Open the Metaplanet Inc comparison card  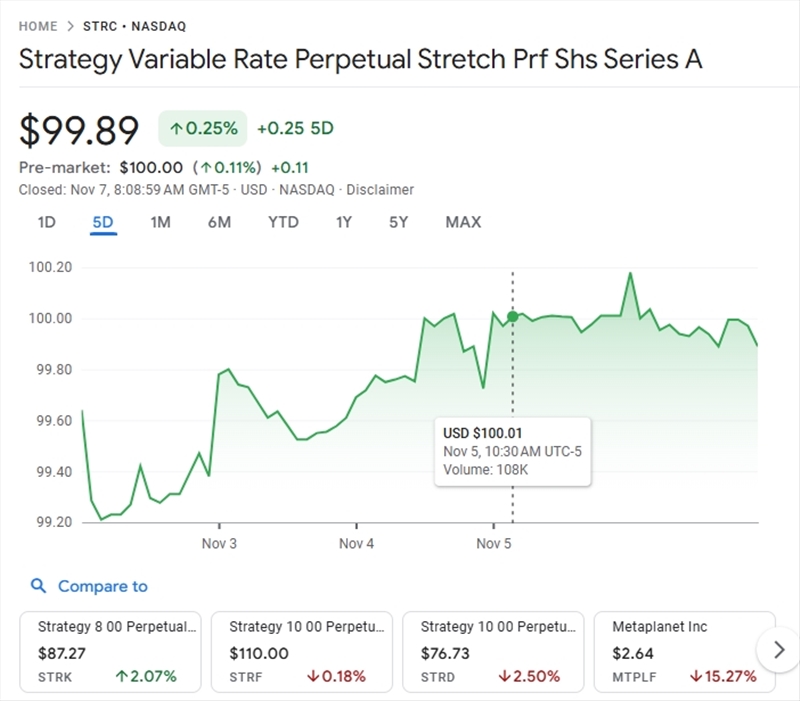[x=684, y=651]
